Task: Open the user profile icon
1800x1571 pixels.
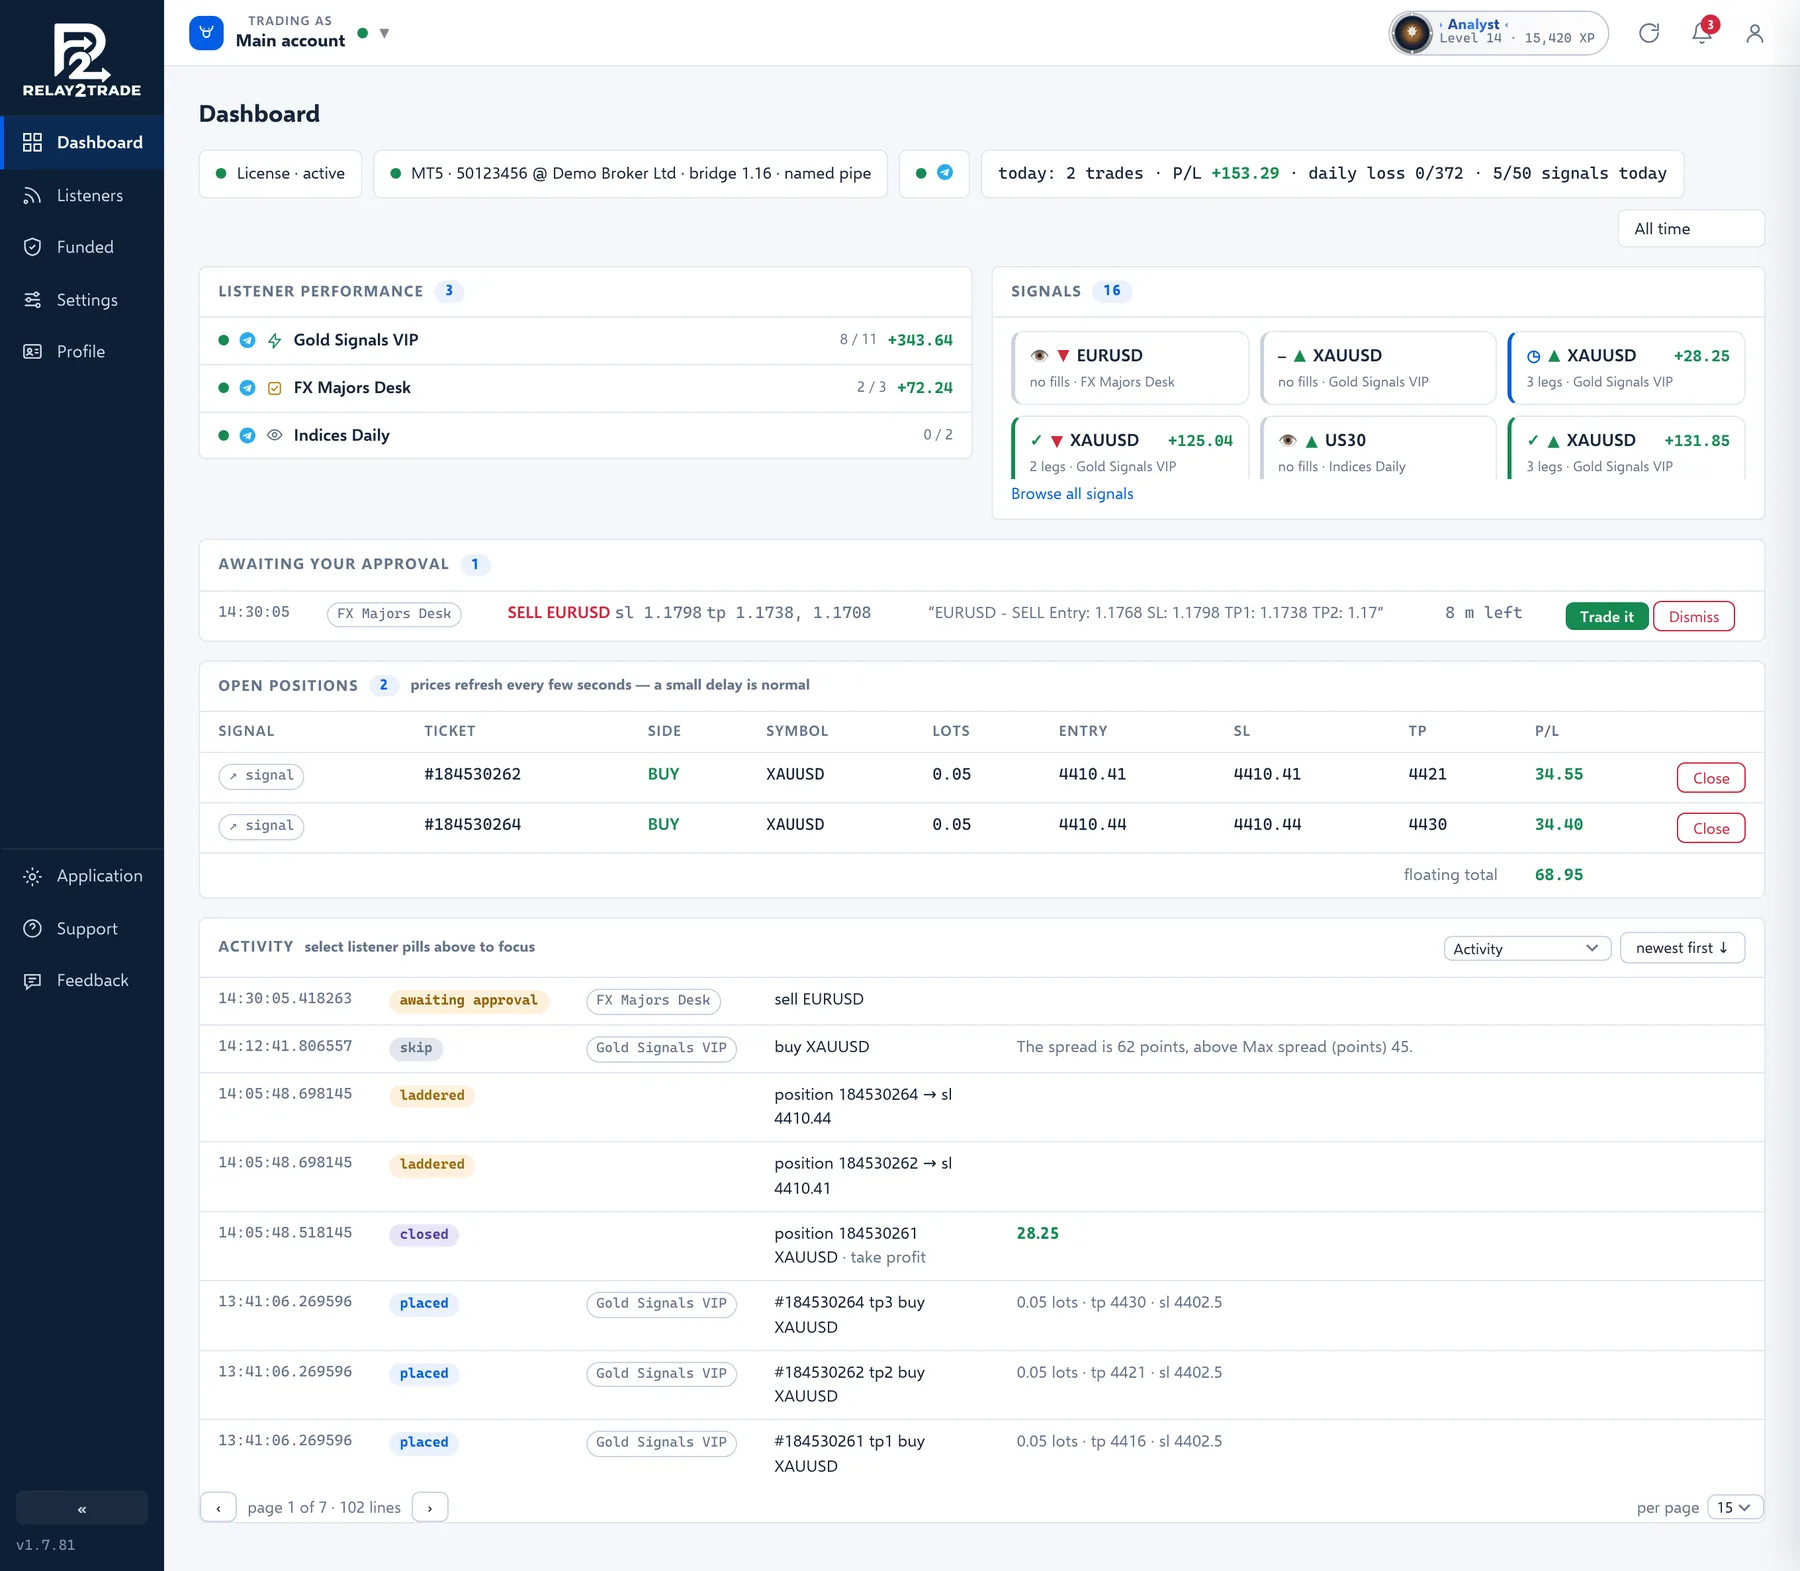Action: point(1754,33)
